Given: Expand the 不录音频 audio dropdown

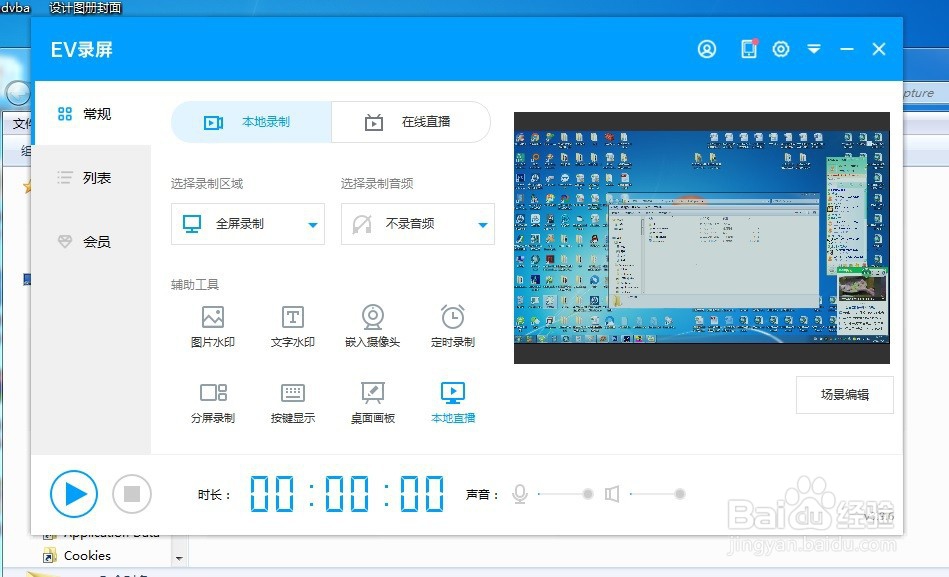Looking at the screenshot, I should [x=418, y=223].
